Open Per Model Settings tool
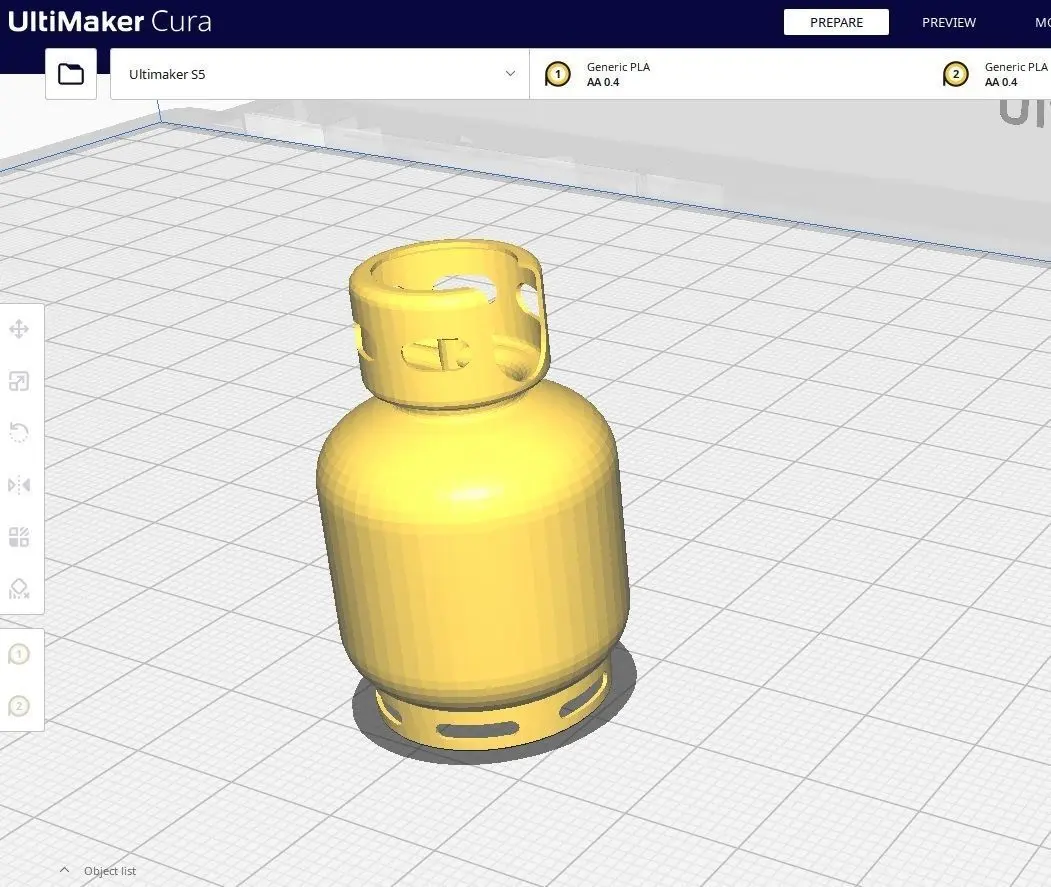Image resolution: width=1051 pixels, height=887 pixels. (x=19, y=537)
